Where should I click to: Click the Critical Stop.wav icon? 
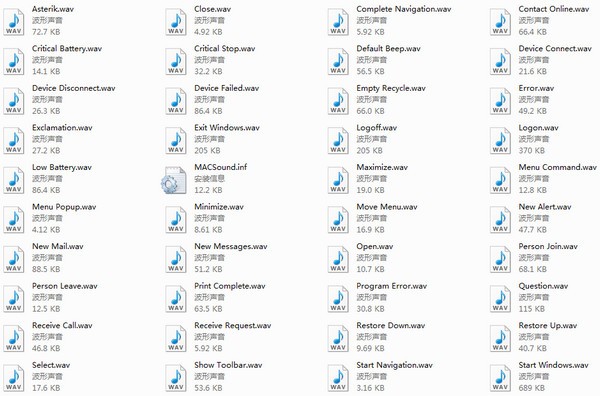click(176, 61)
